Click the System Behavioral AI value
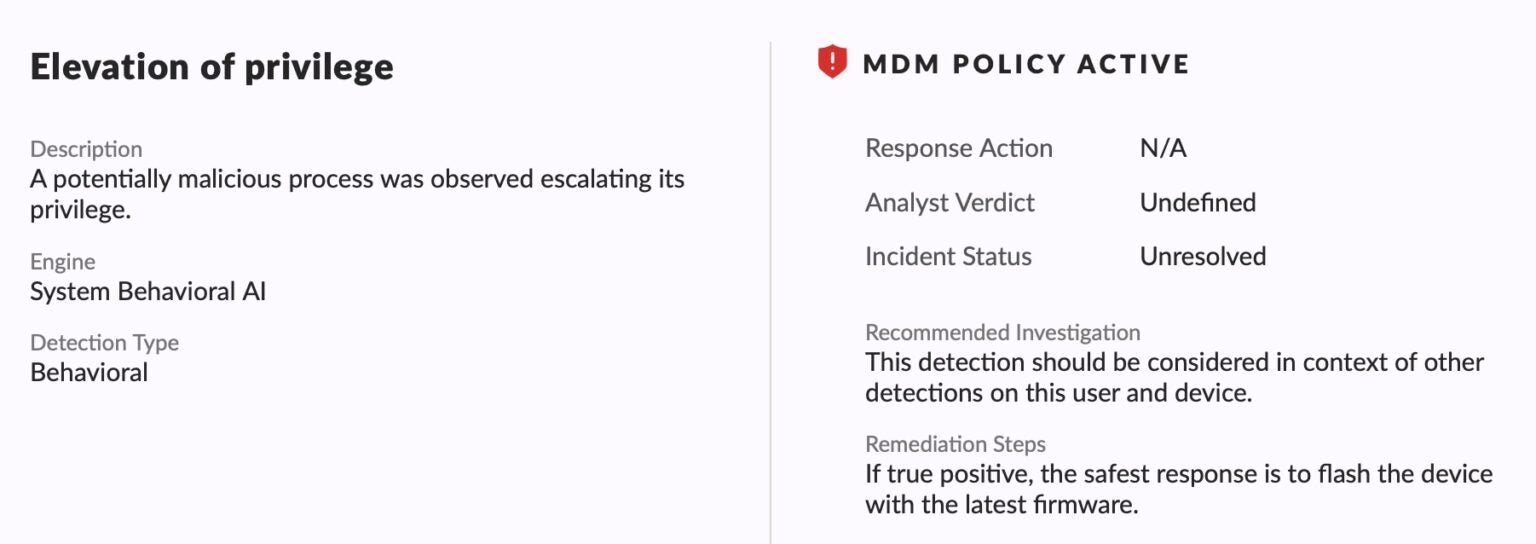This screenshot has width=1536, height=544. (148, 292)
